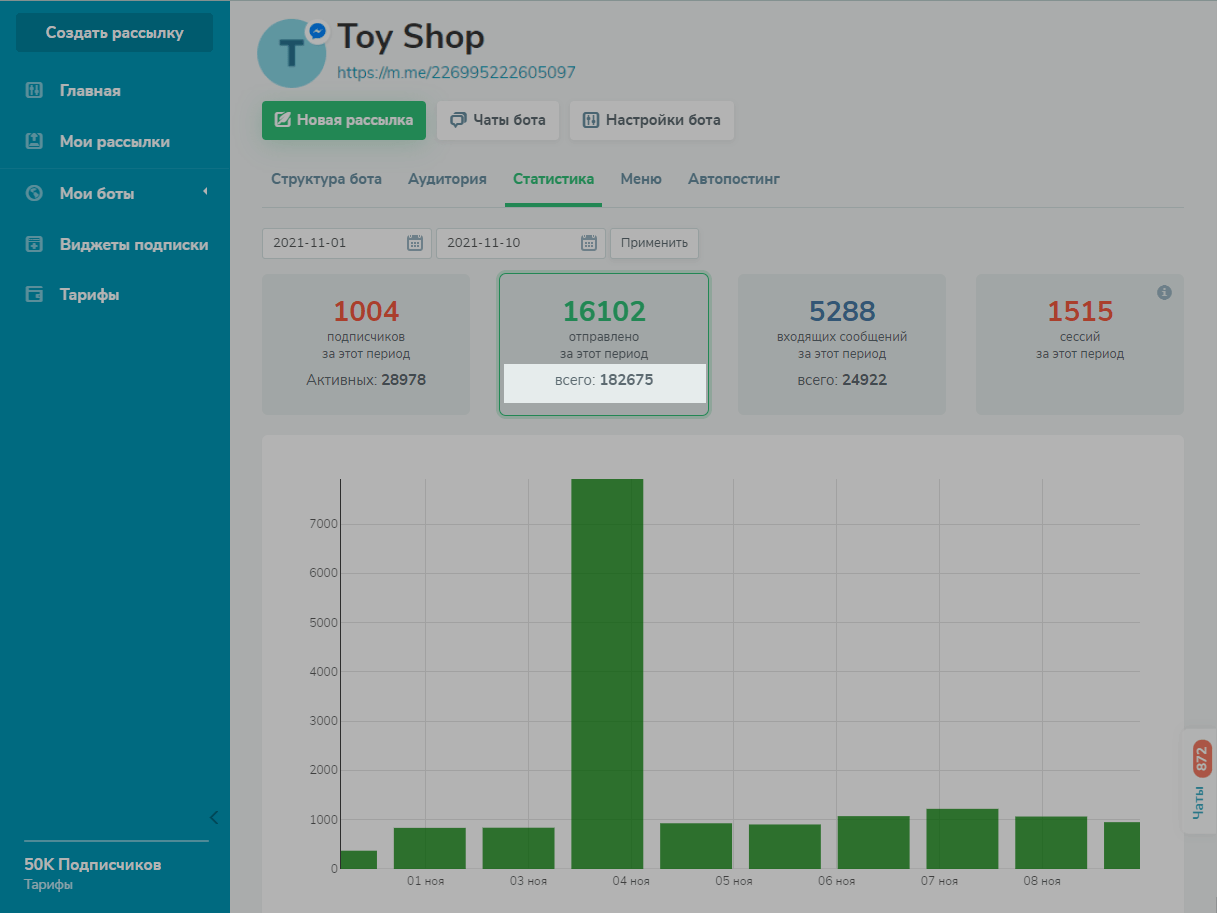
Task: Open calendar picker for start date 2021-11-01
Action: (415, 243)
